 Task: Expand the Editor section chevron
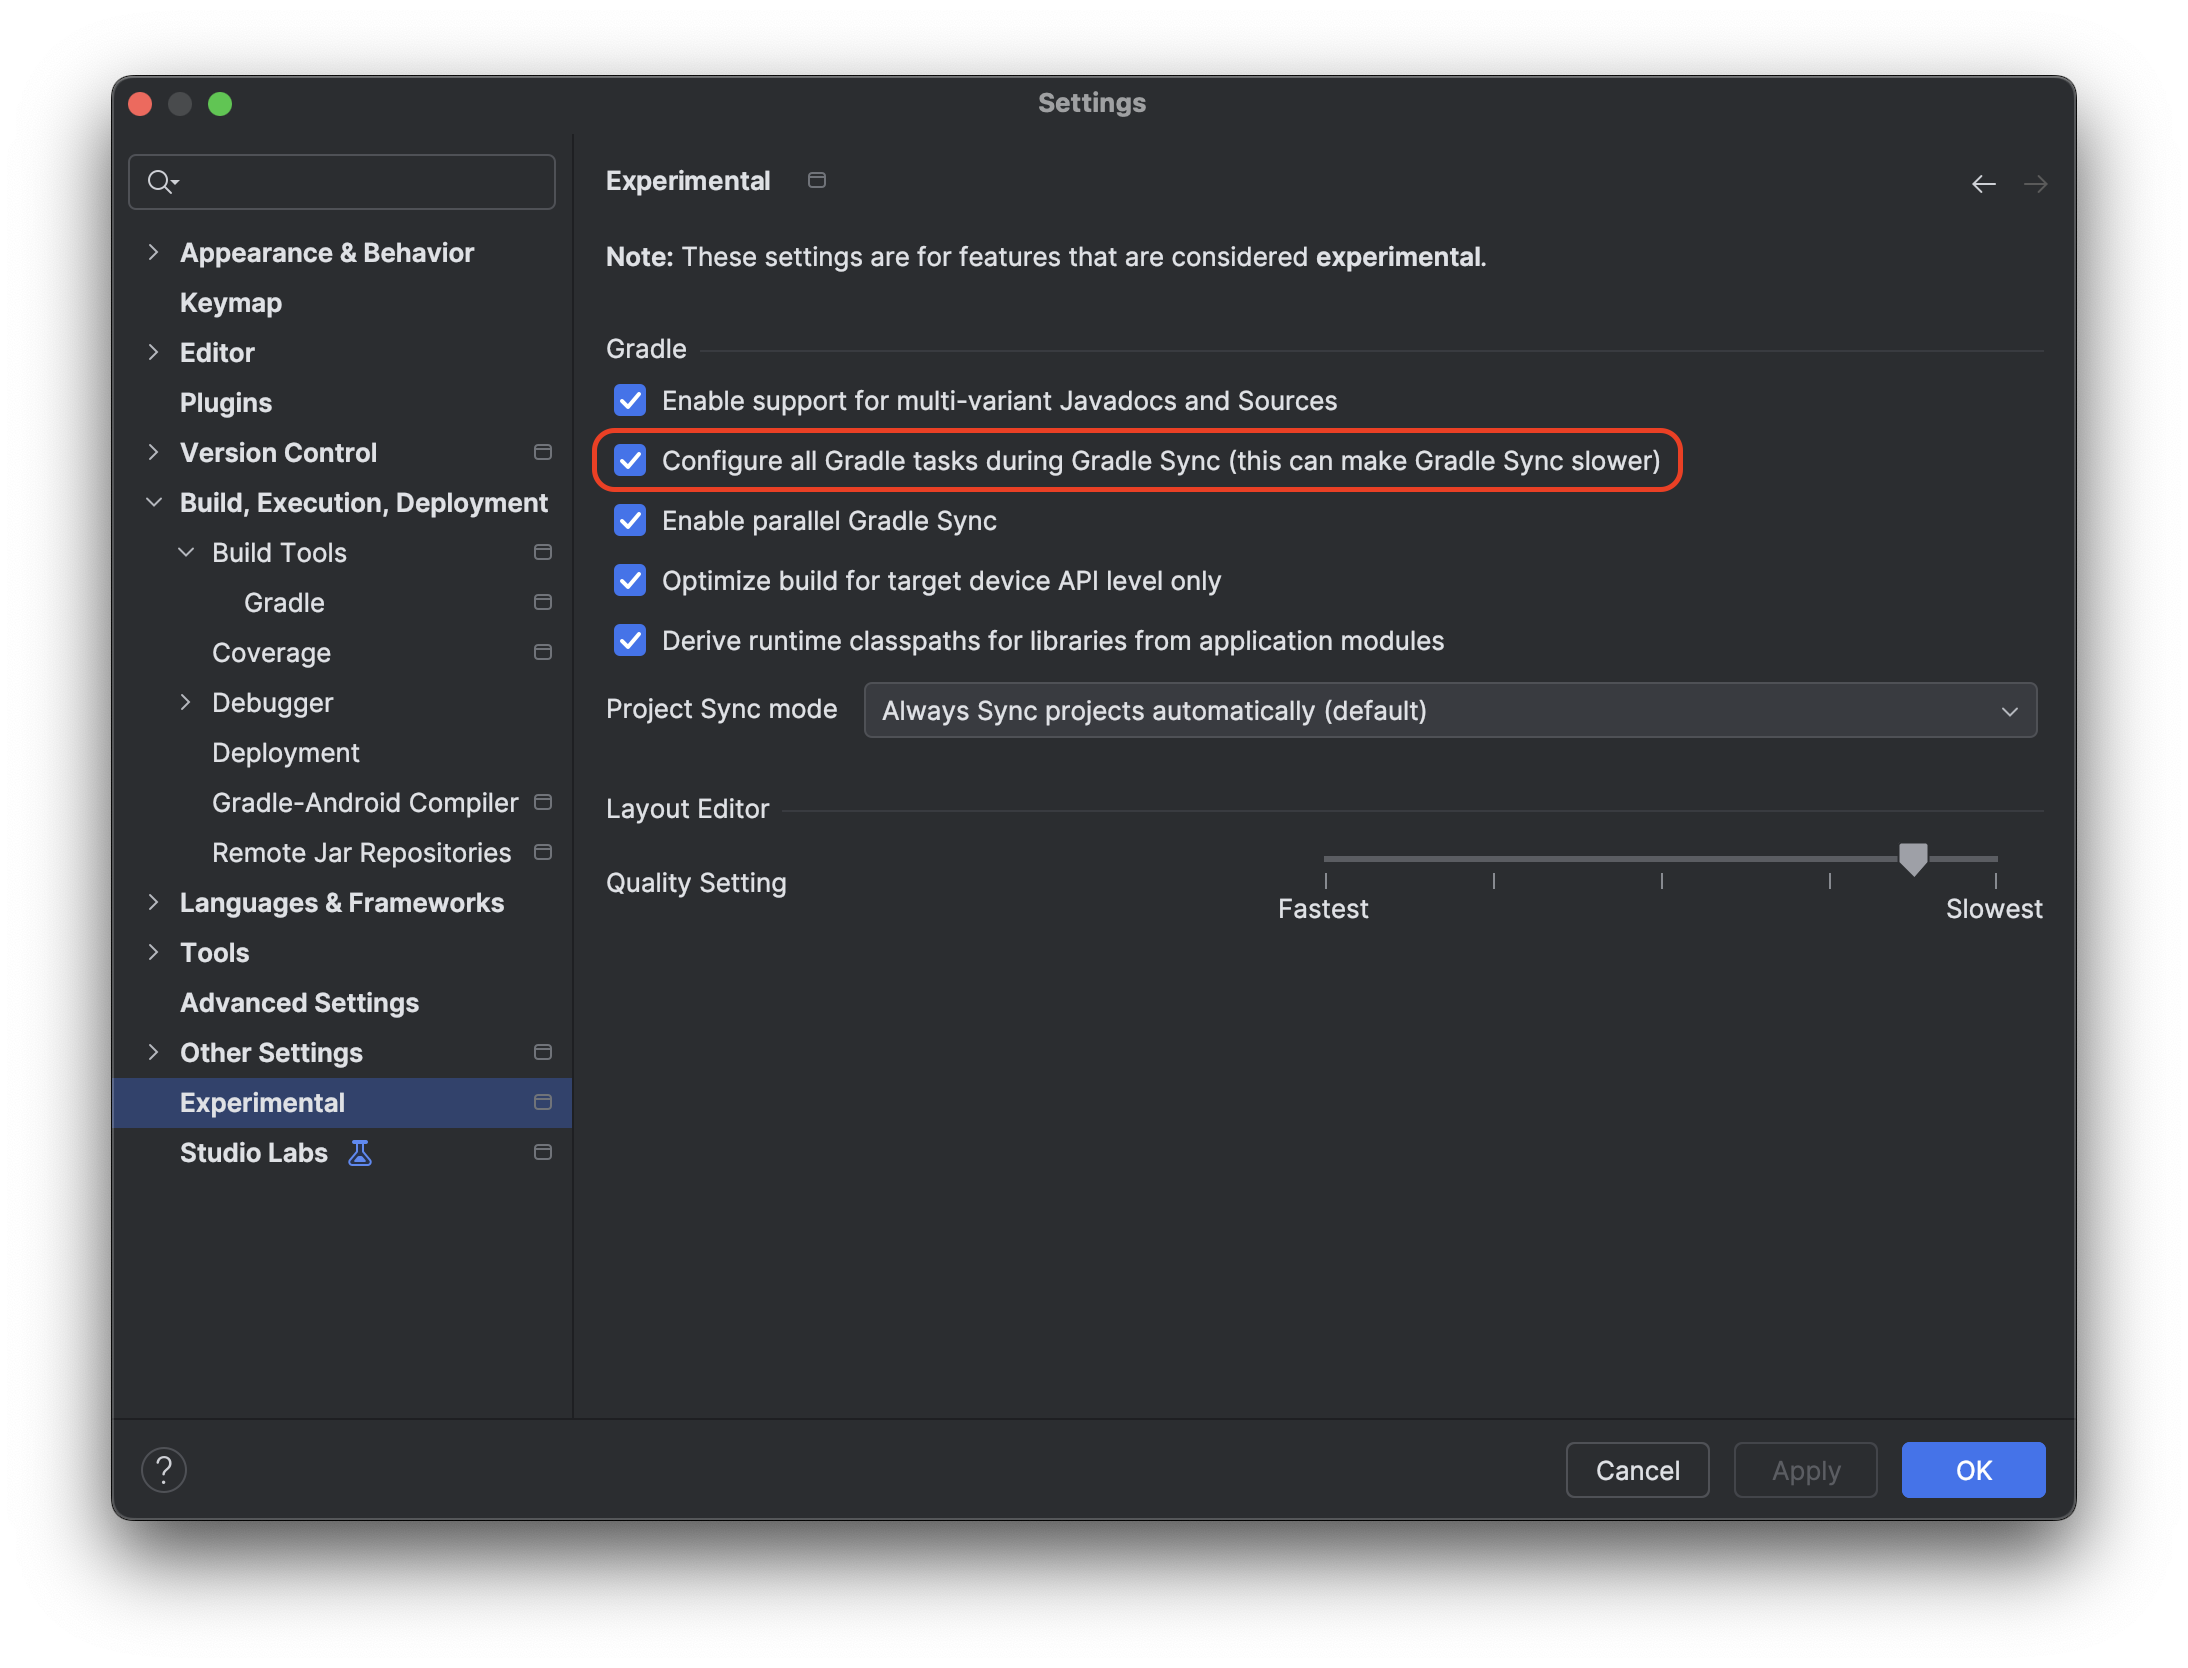click(x=153, y=352)
